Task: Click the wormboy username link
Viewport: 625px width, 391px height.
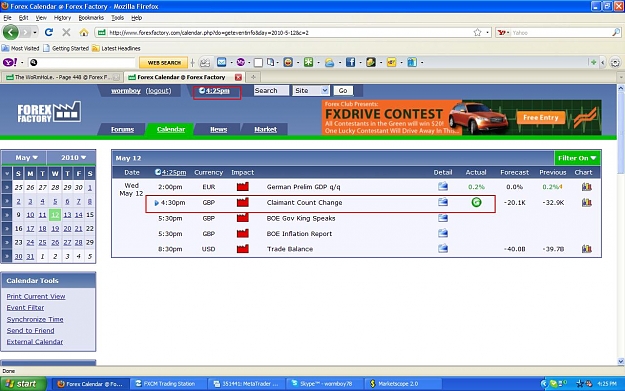Action: click(126, 90)
